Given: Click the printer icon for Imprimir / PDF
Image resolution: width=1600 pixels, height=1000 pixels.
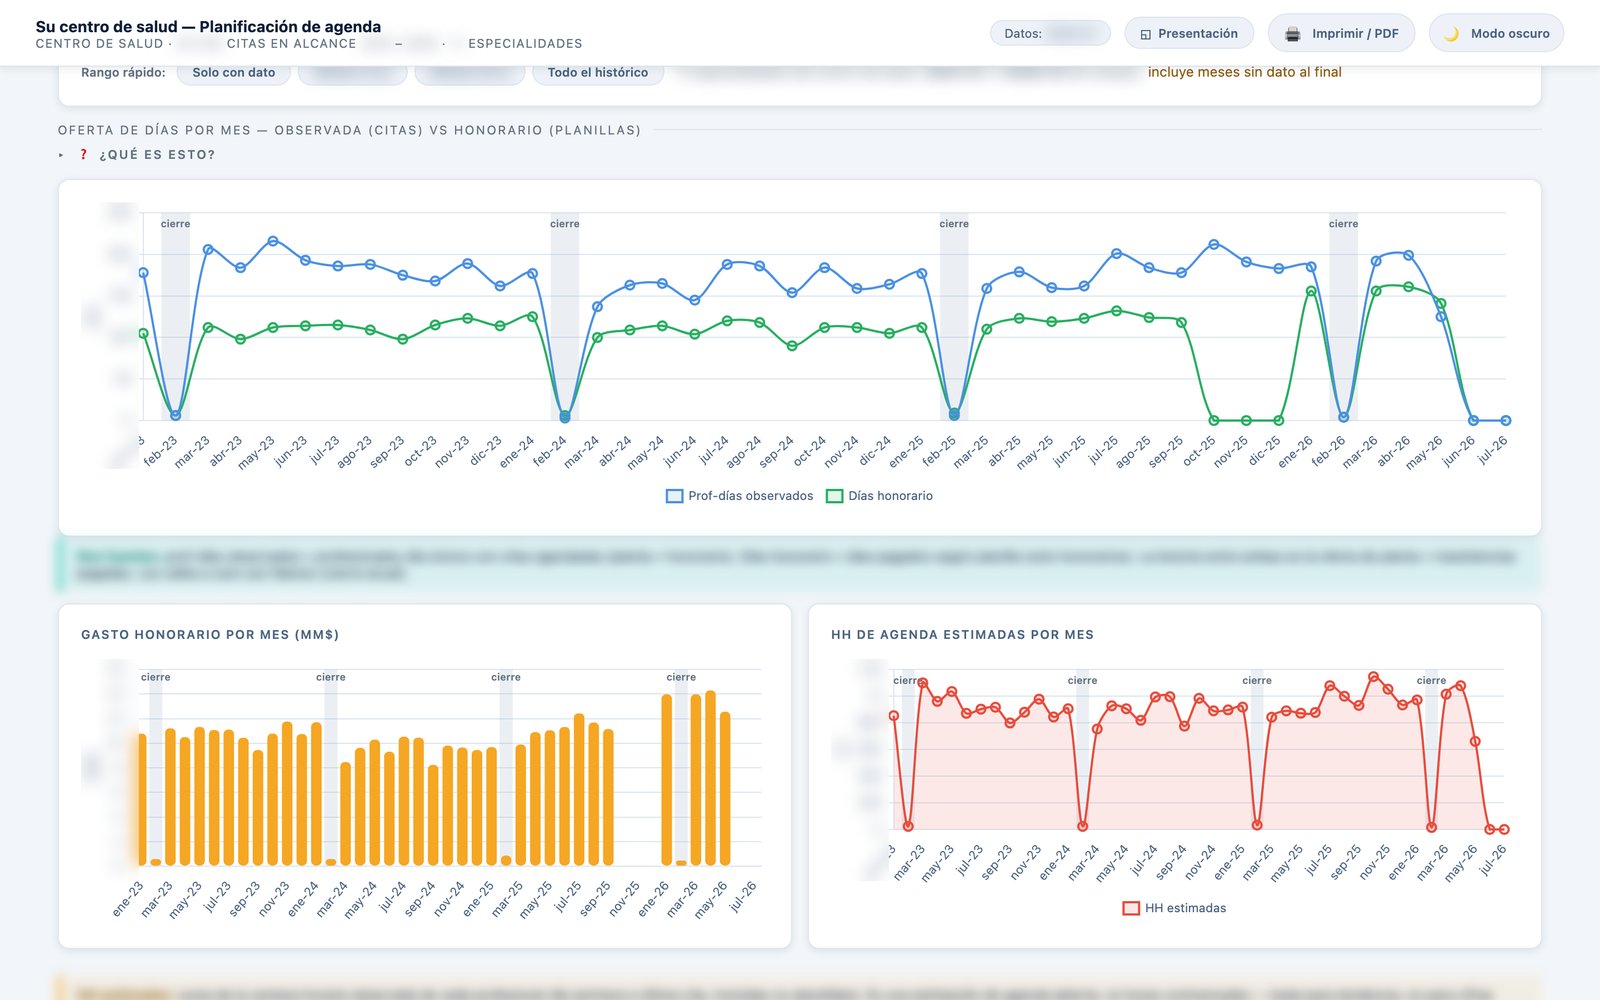Looking at the screenshot, I should [x=1292, y=34].
